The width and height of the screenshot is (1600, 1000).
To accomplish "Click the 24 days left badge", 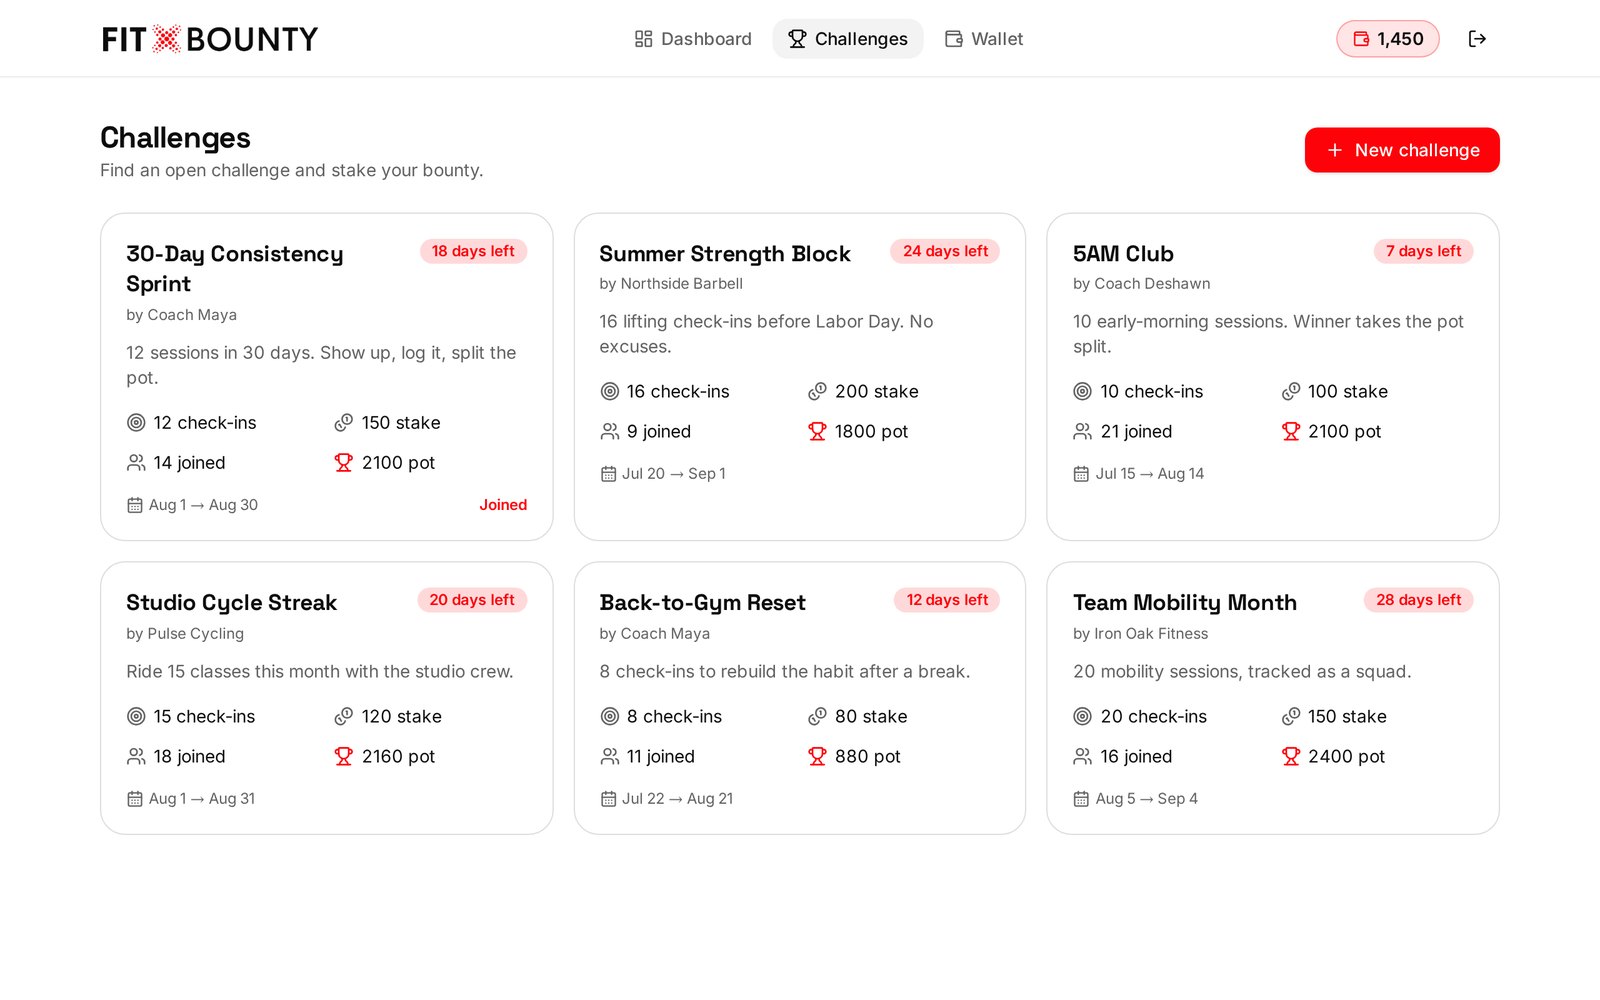I will (x=945, y=251).
